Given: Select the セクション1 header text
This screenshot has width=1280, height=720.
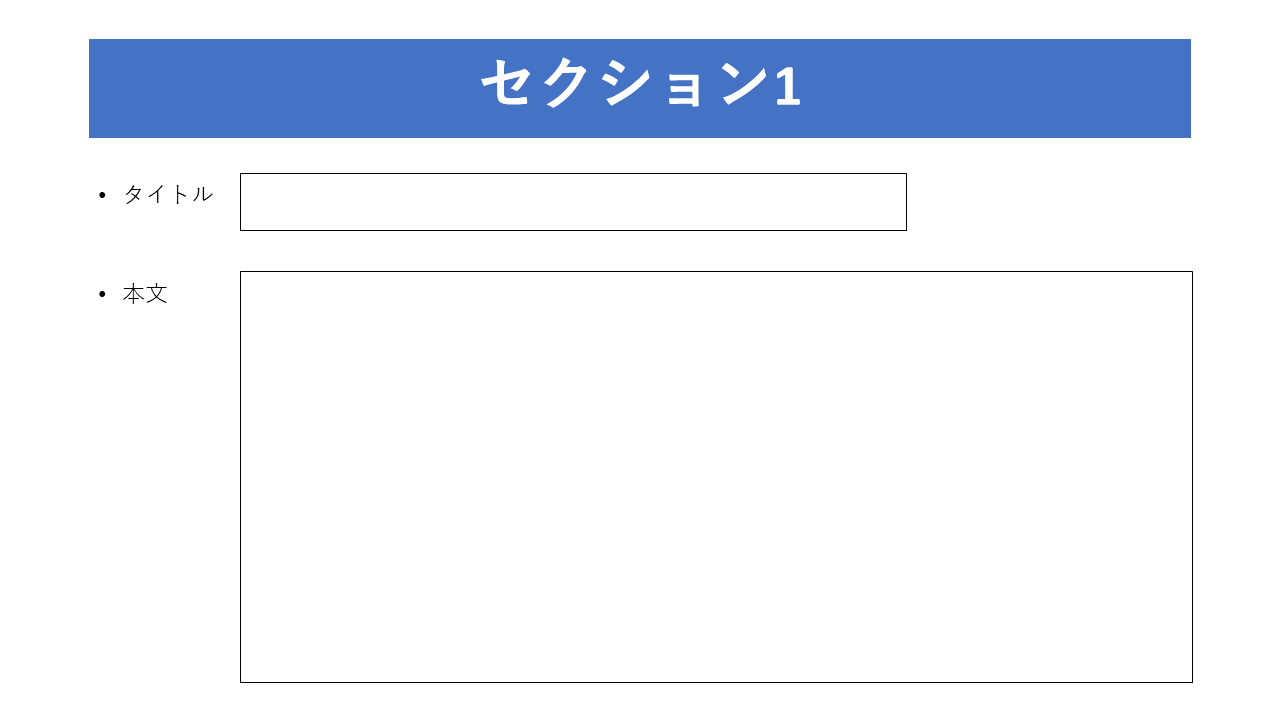Looking at the screenshot, I should click(x=641, y=84).
